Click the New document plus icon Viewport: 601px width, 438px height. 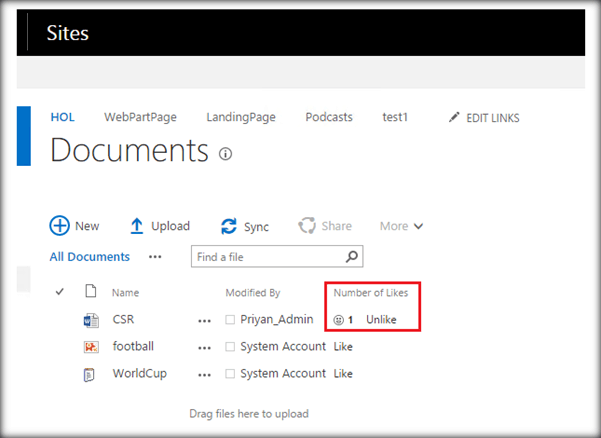(x=59, y=226)
